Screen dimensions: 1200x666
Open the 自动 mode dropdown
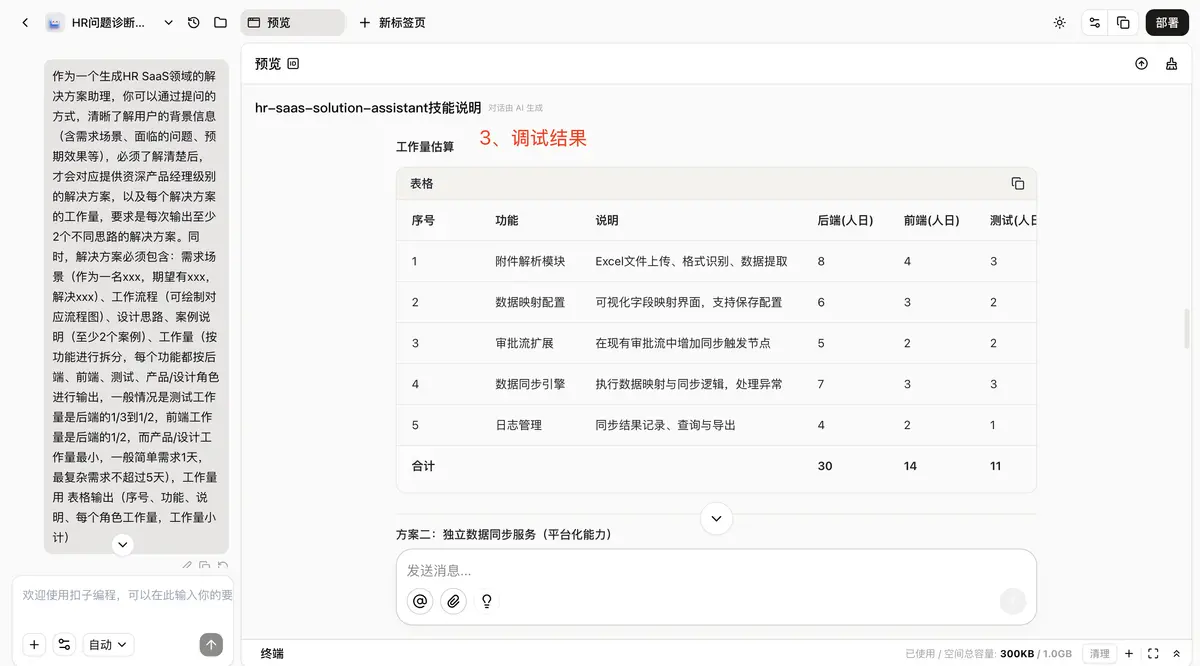point(108,645)
